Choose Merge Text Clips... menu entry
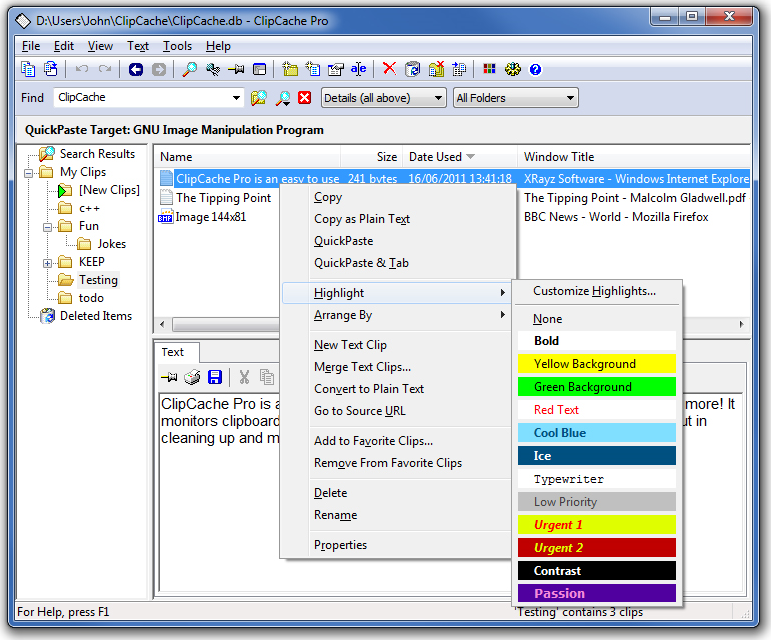 tap(362, 367)
